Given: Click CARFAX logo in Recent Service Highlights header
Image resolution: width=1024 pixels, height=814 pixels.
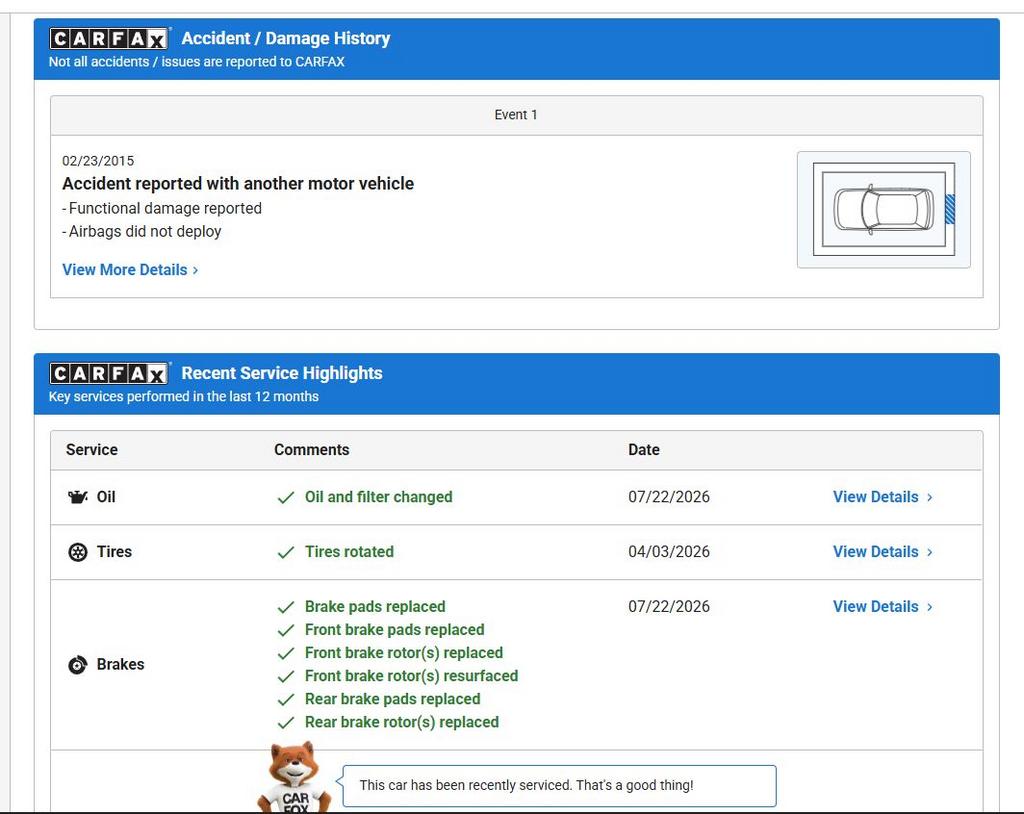Looking at the screenshot, I should click(109, 374).
